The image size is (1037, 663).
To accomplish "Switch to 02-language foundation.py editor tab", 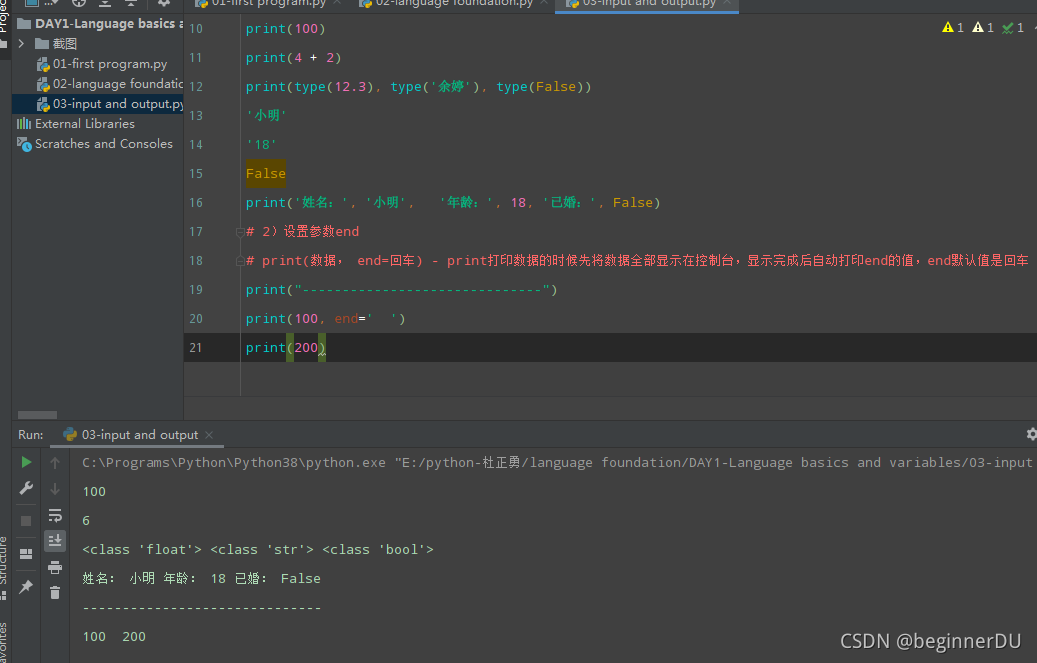I will 454,3.
